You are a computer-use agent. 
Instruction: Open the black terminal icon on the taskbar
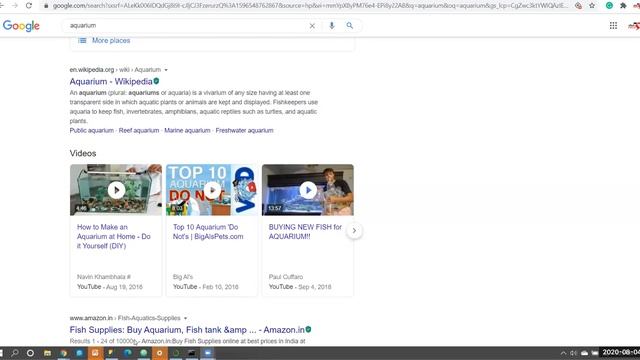click(191, 353)
